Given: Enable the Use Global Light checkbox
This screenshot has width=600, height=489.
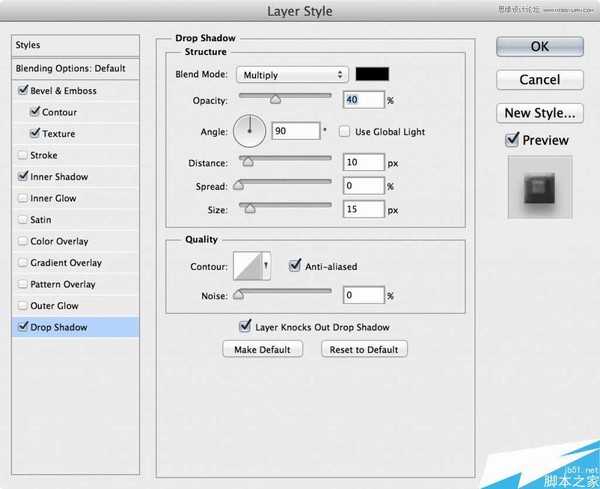Looking at the screenshot, I should [x=345, y=131].
